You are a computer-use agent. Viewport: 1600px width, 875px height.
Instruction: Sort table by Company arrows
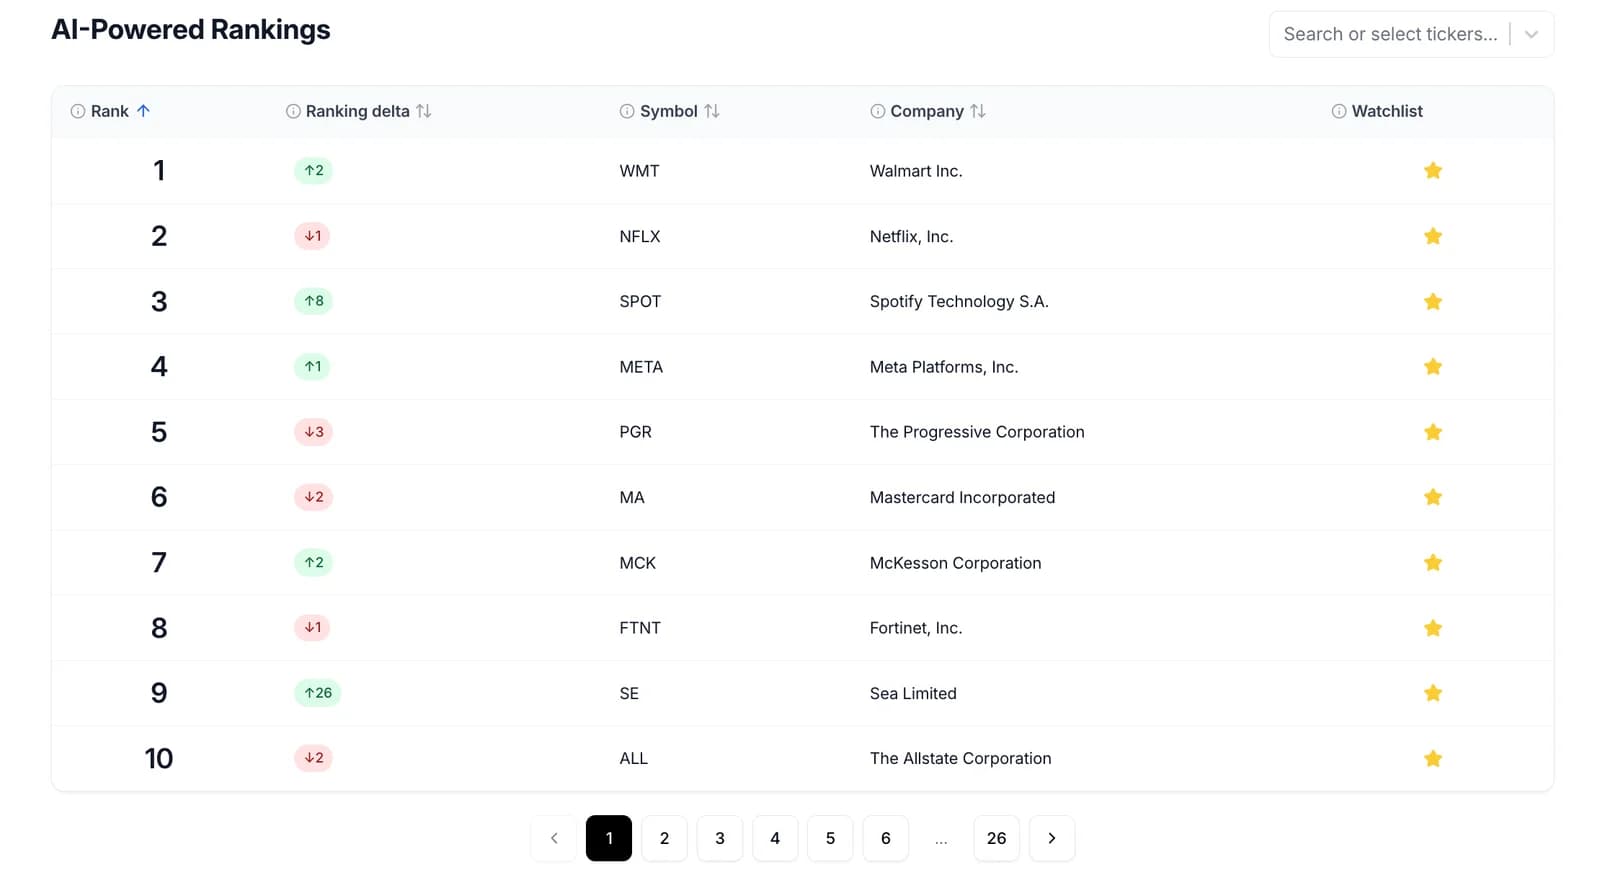[x=978, y=111]
